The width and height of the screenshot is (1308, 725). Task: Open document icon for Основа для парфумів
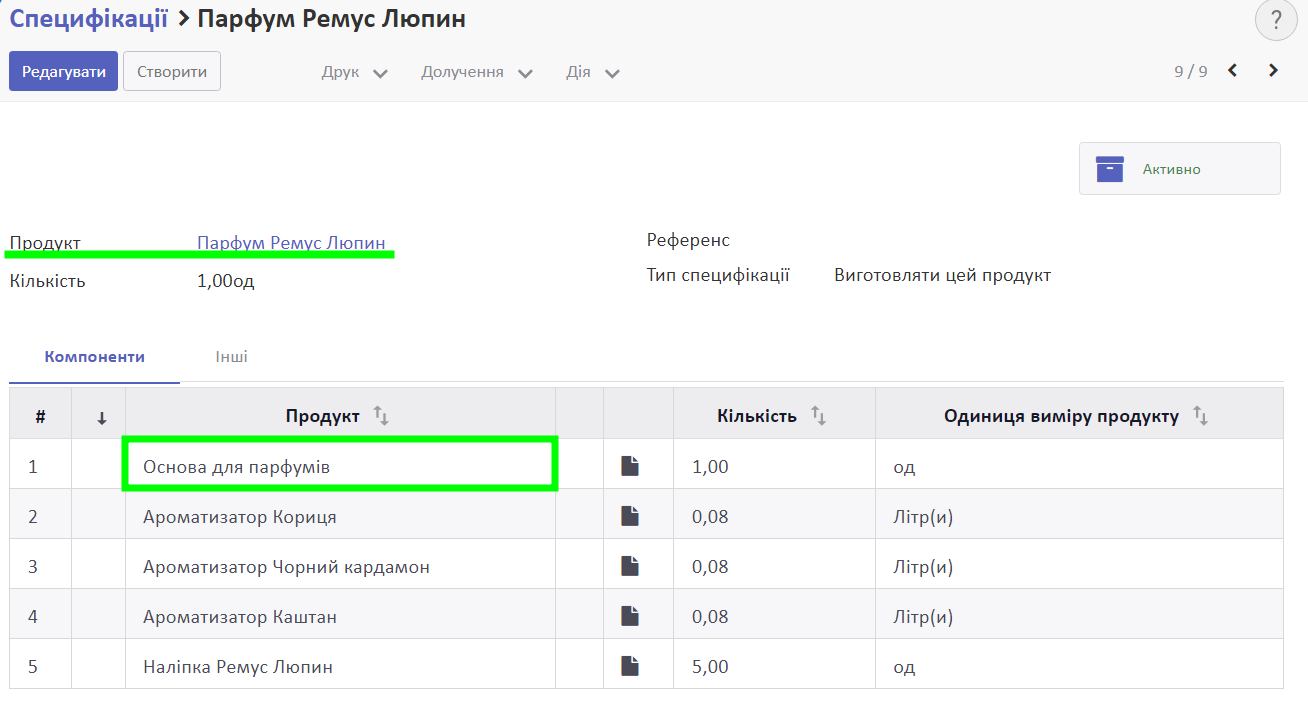coord(630,465)
